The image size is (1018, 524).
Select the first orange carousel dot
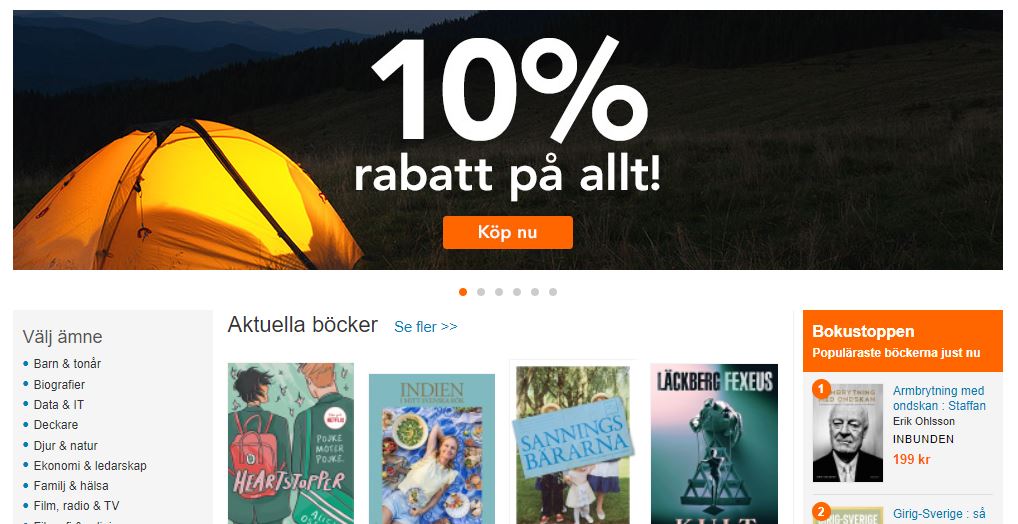pos(463,292)
